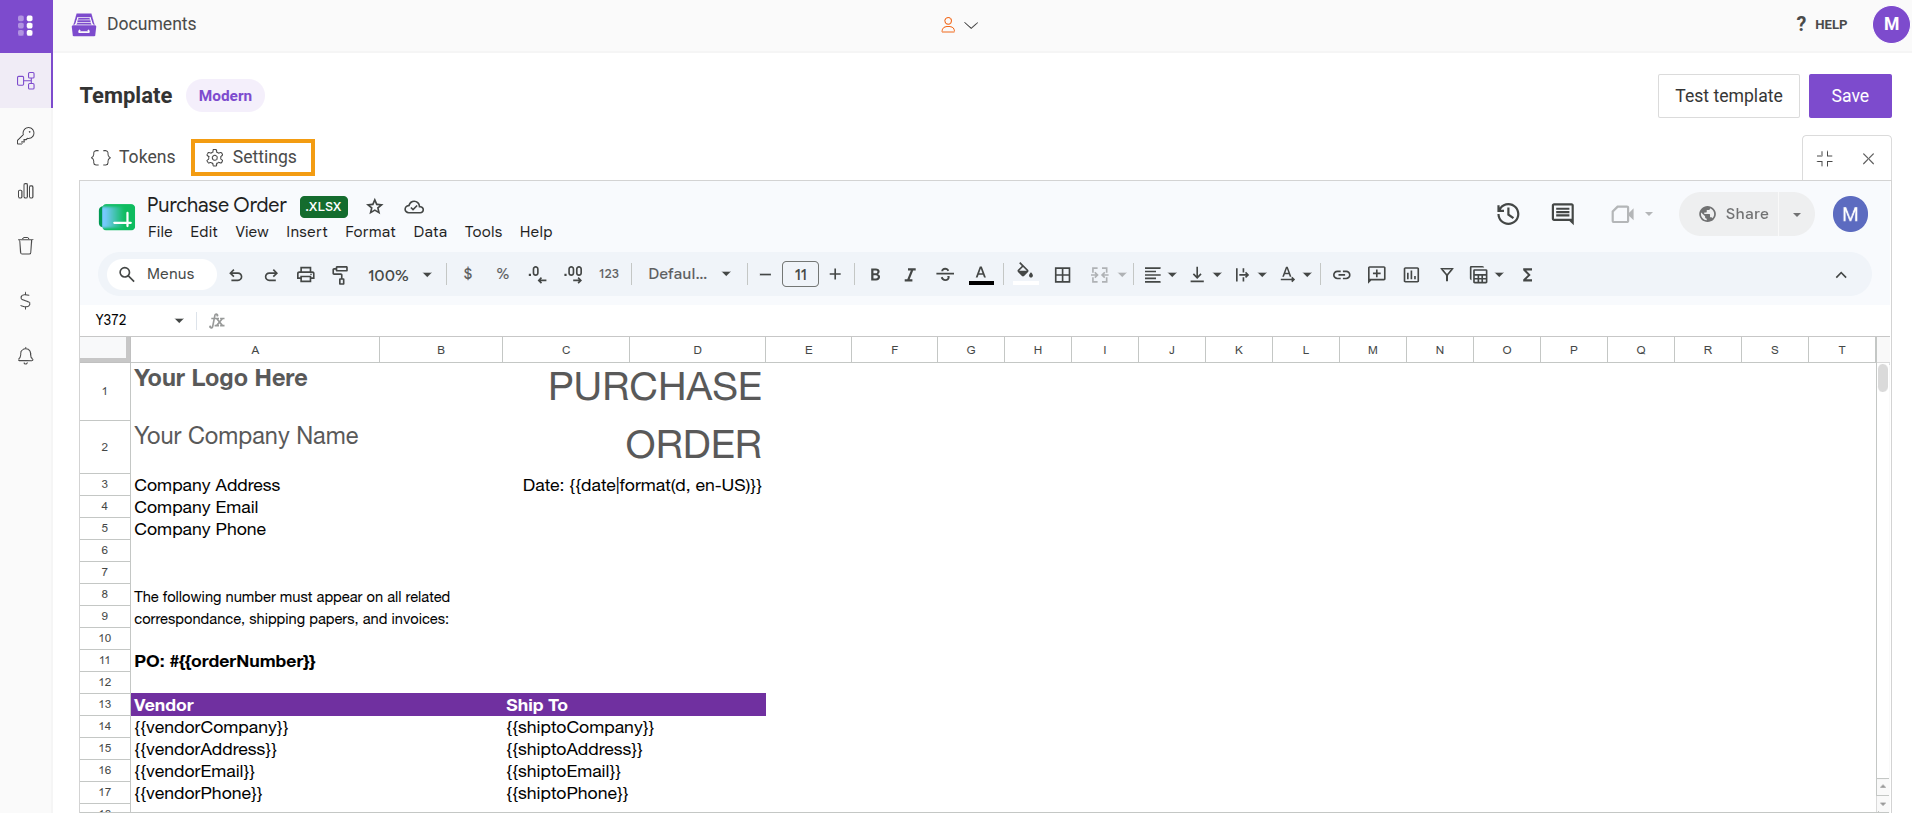Collapse the toolbar with the up chevron
Screen dimensions: 1912x813
(1841, 275)
